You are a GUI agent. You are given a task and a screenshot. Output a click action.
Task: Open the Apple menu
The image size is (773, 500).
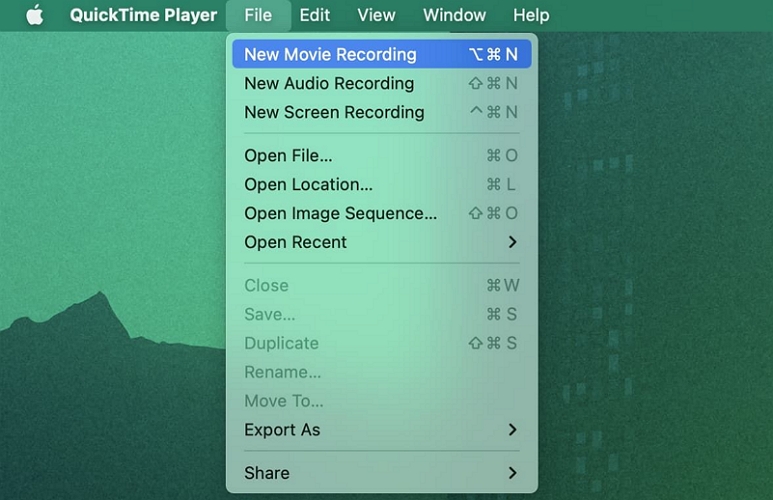click(x=35, y=15)
